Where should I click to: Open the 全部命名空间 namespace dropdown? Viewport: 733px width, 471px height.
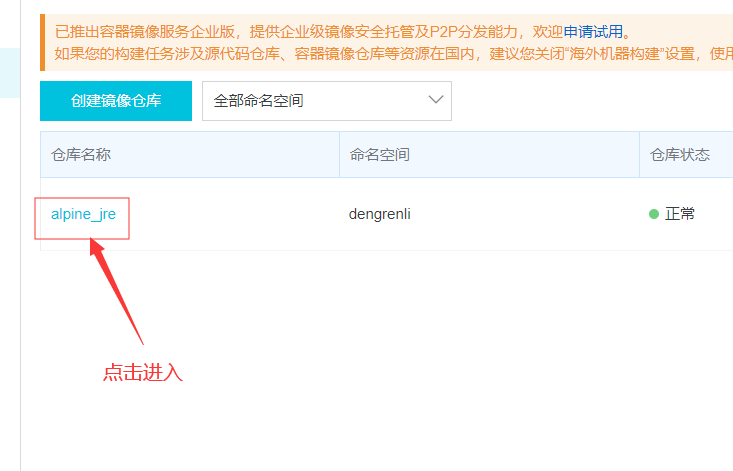pyautogui.click(x=327, y=101)
